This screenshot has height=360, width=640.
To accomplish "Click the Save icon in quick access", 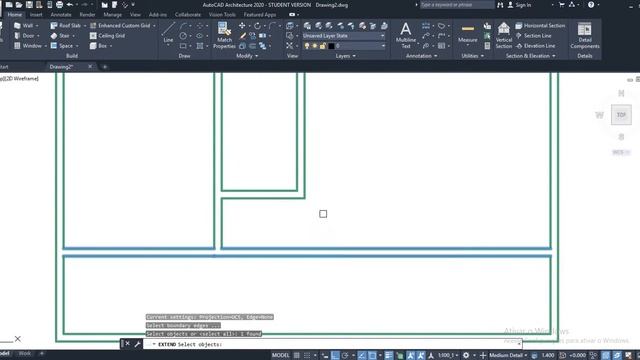I will [29, 4].
